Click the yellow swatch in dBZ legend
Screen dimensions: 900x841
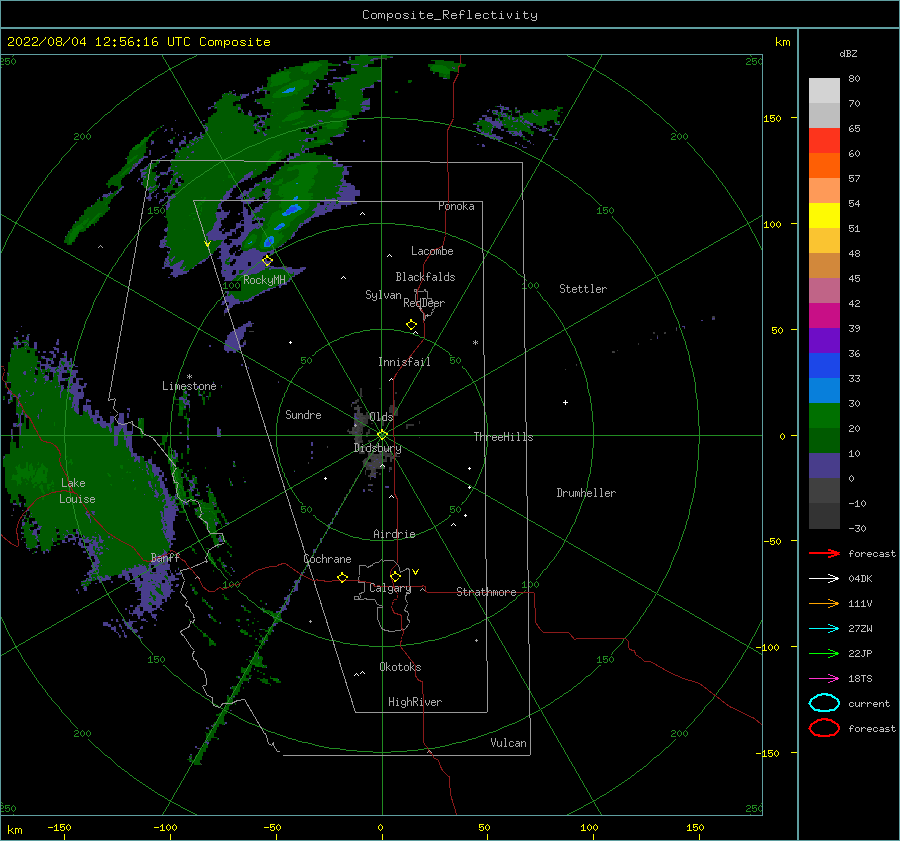[x=824, y=215]
